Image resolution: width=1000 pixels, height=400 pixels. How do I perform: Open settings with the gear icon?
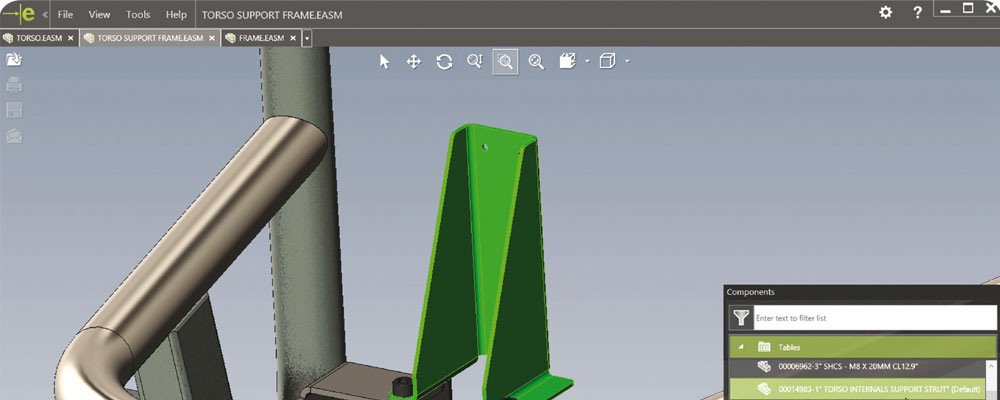point(885,13)
